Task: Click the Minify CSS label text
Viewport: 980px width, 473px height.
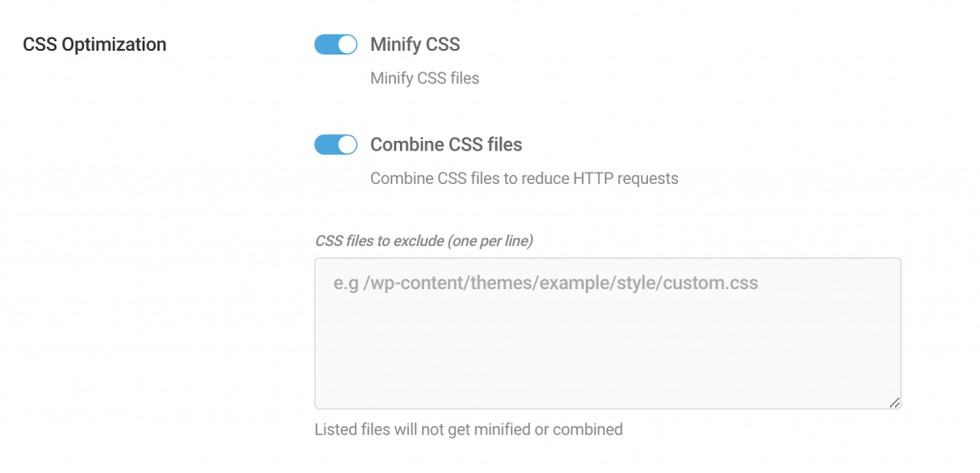Action: coord(415,44)
